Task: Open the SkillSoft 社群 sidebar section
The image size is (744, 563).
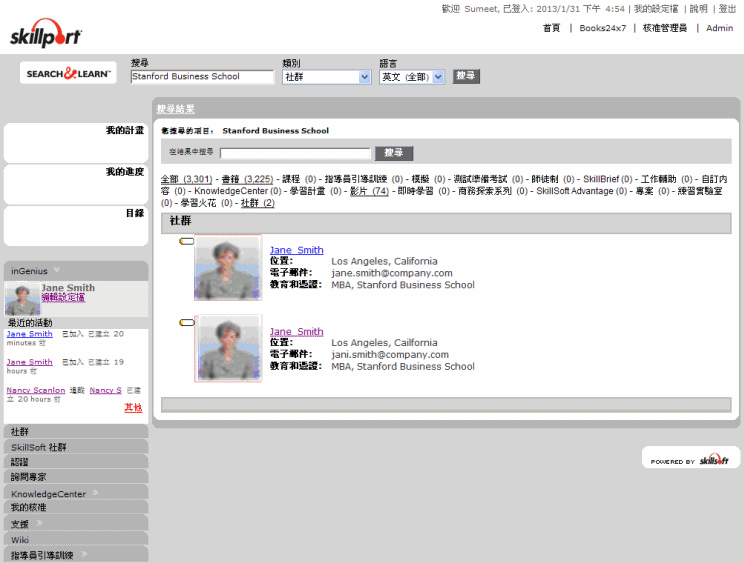Action: [76, 447]
